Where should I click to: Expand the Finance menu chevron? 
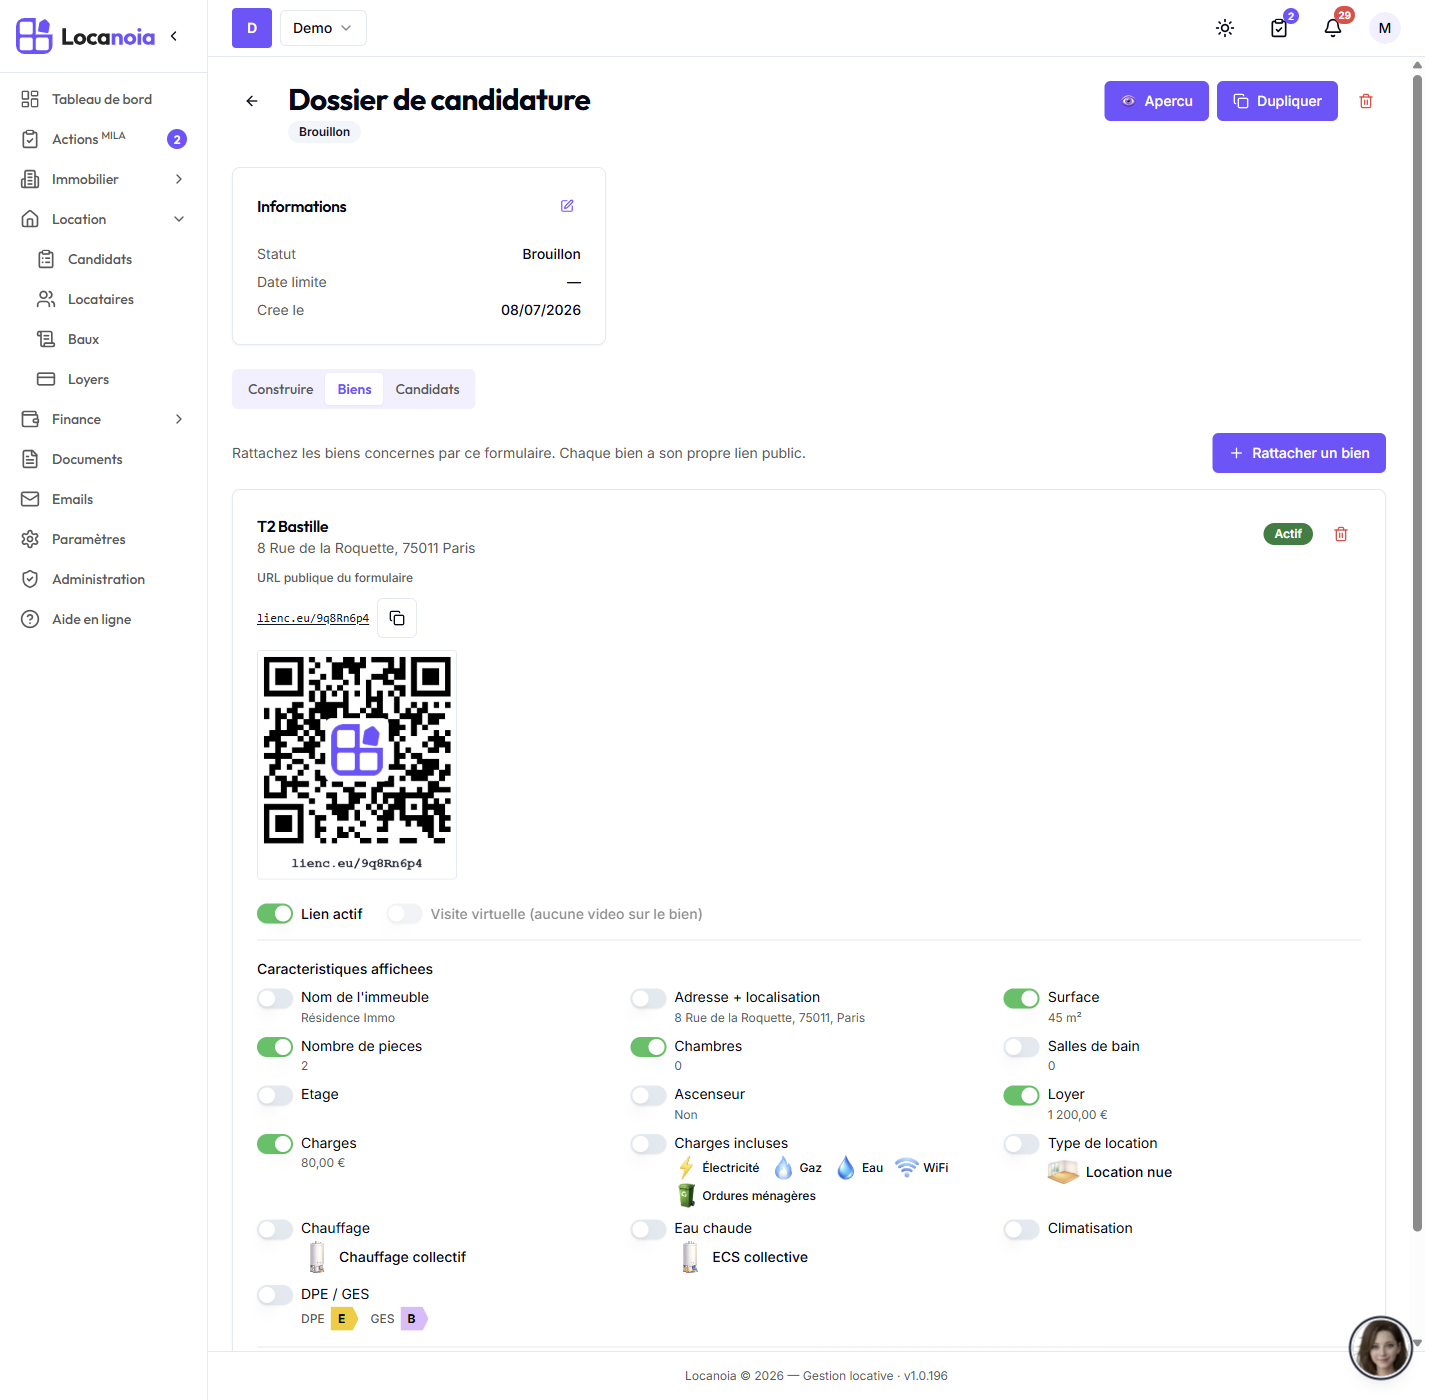click(179, 419)
